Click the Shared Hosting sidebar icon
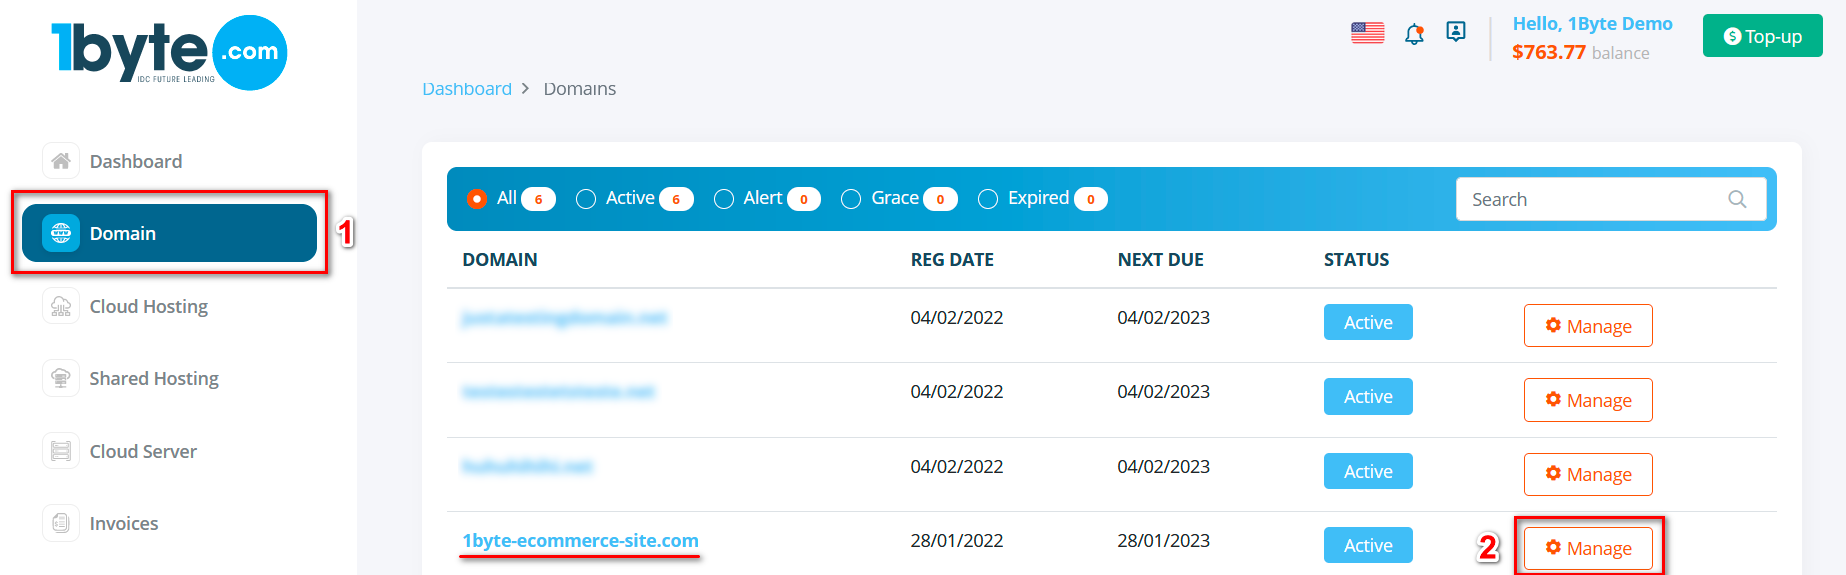Image resolution: width=1846 pixels, height=575 pixels. pos(61,379)
